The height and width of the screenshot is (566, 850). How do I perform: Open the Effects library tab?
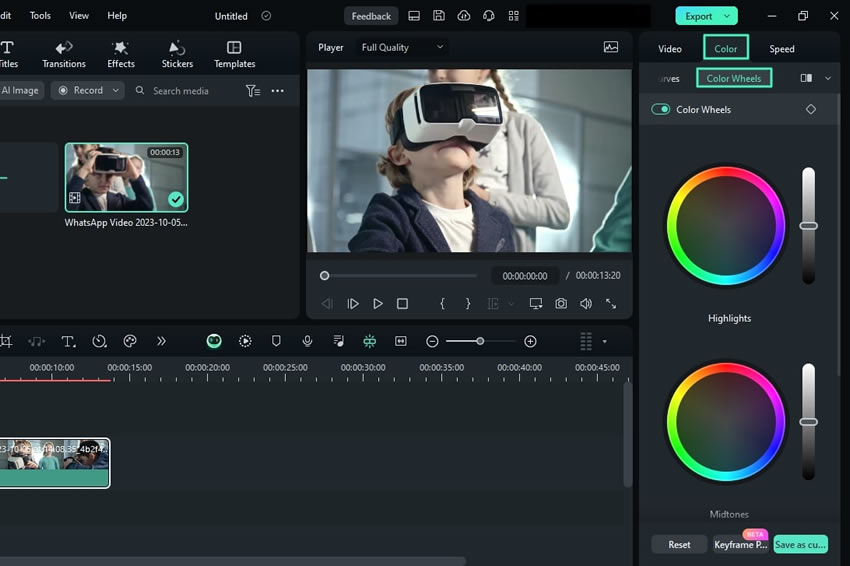coord(120,55)
